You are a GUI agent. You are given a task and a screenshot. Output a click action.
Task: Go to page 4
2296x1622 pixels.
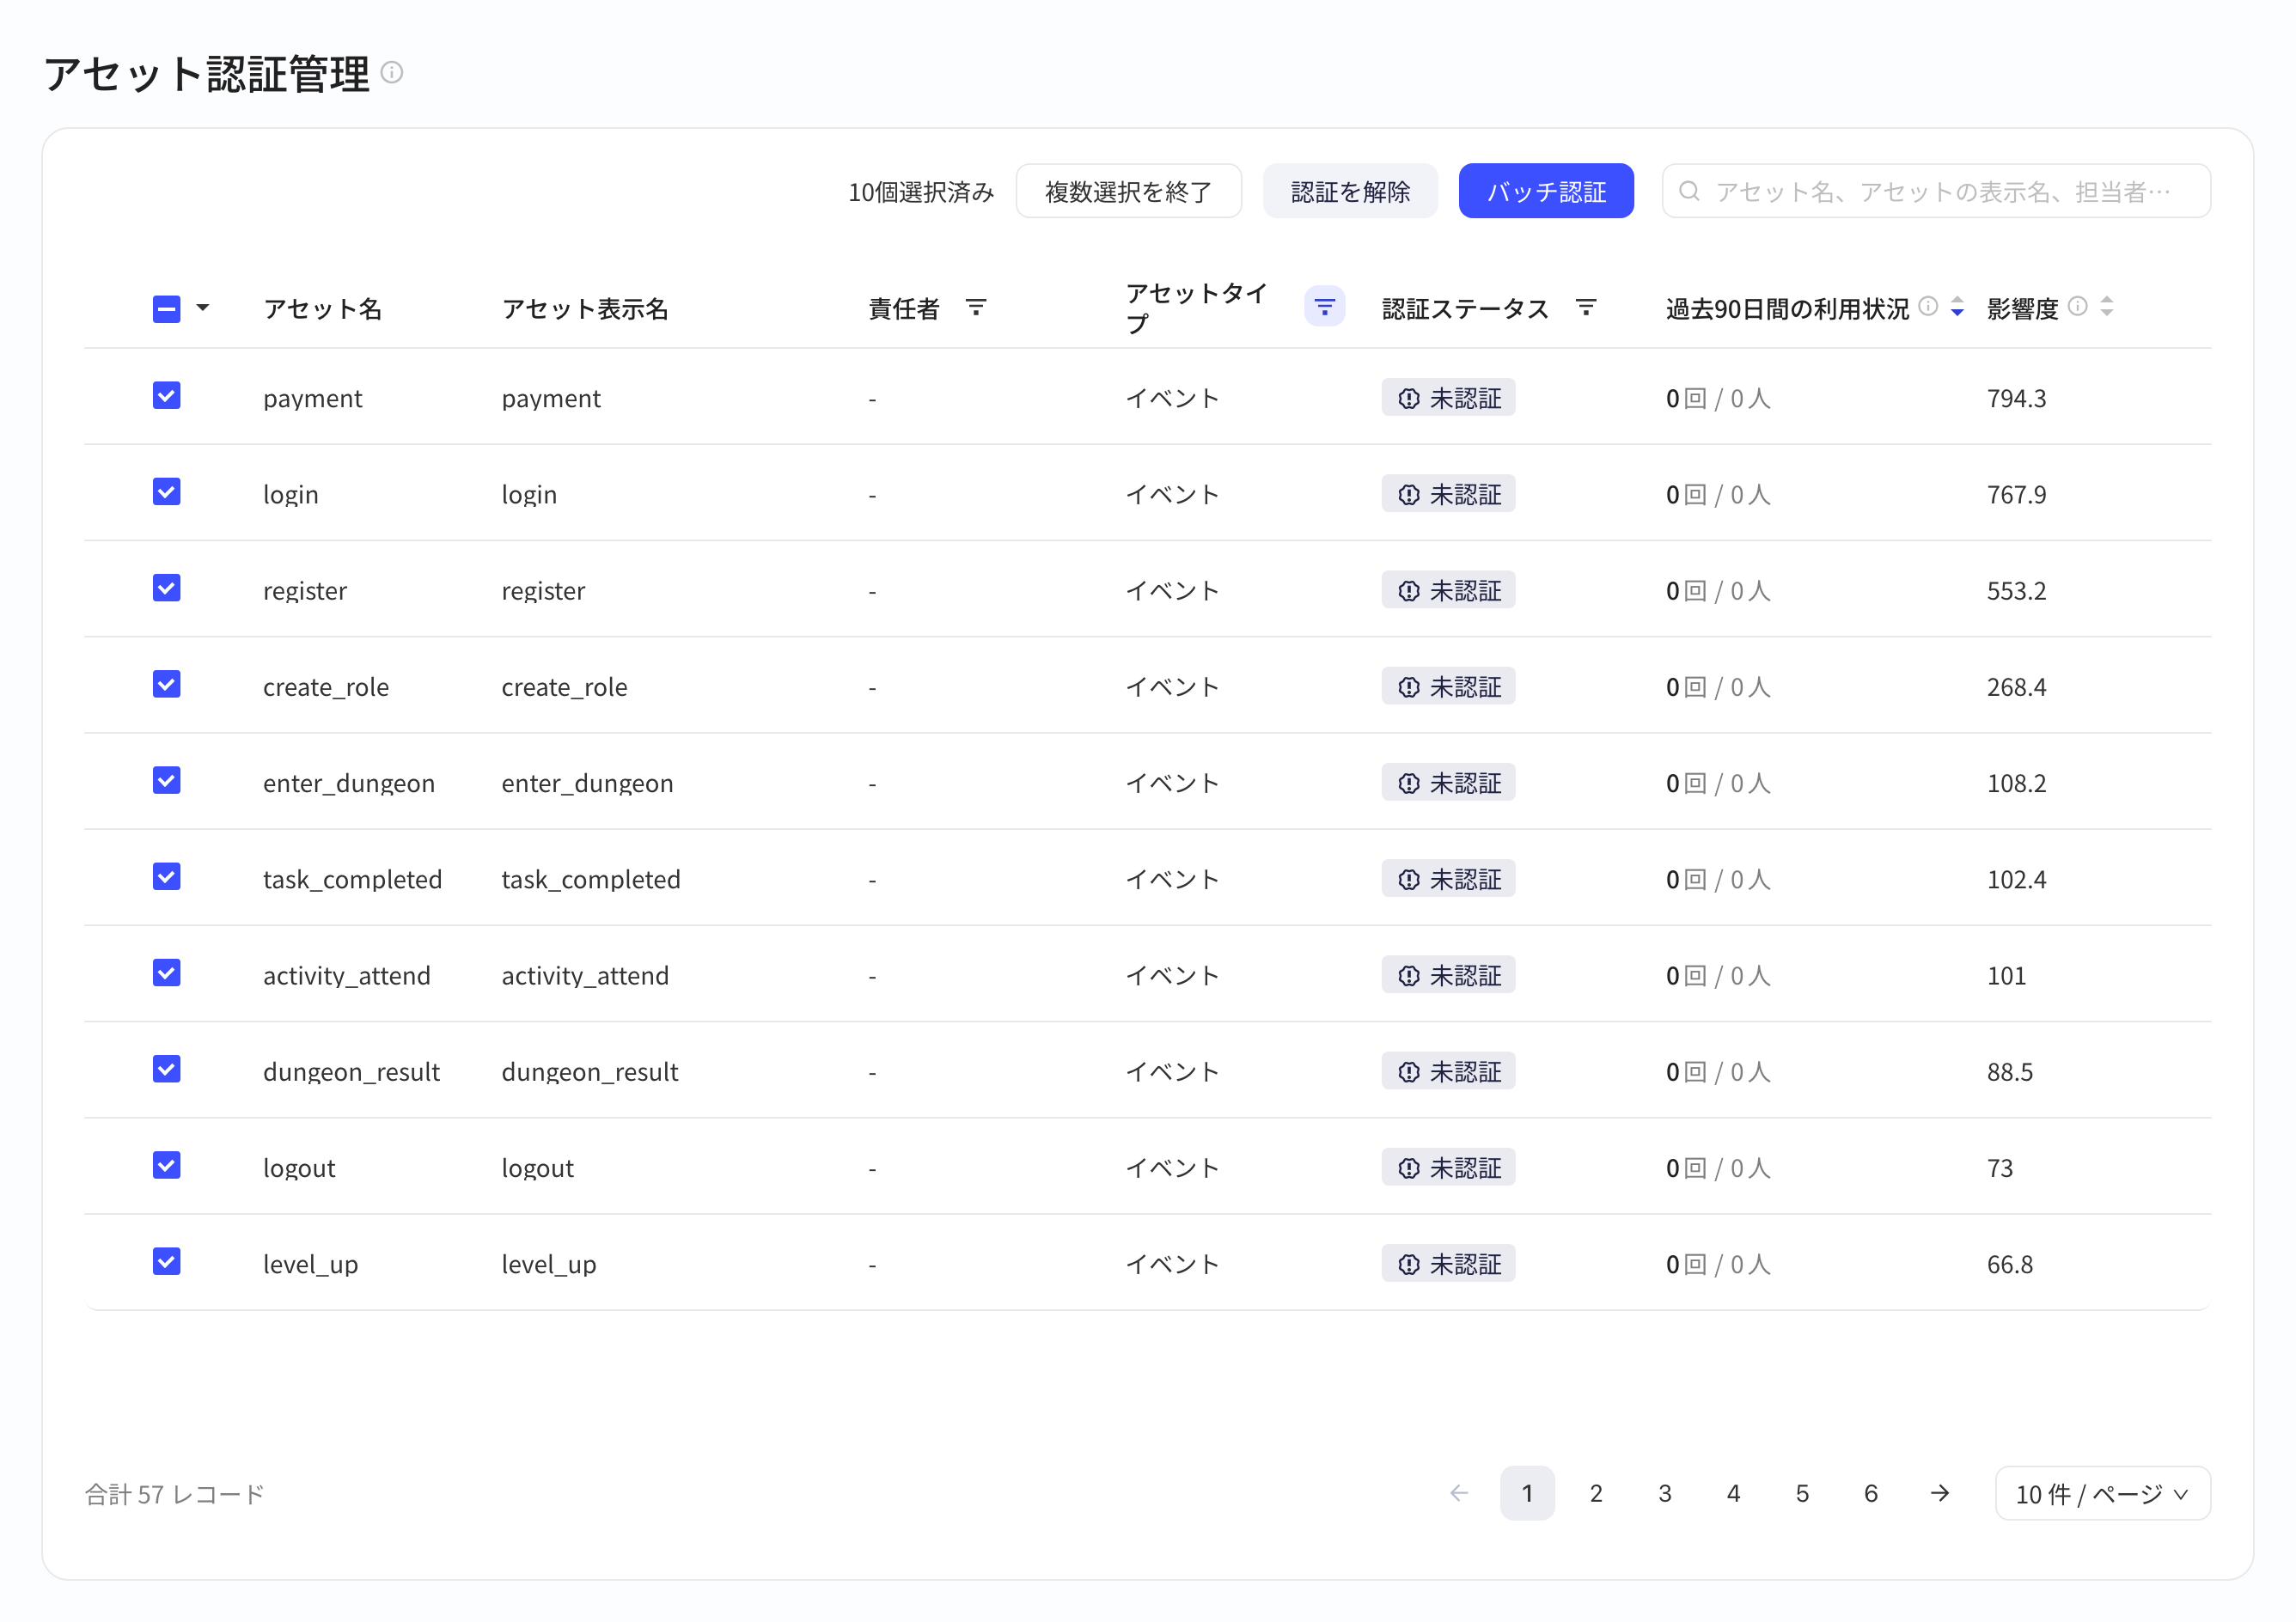click(1734, 1493)
